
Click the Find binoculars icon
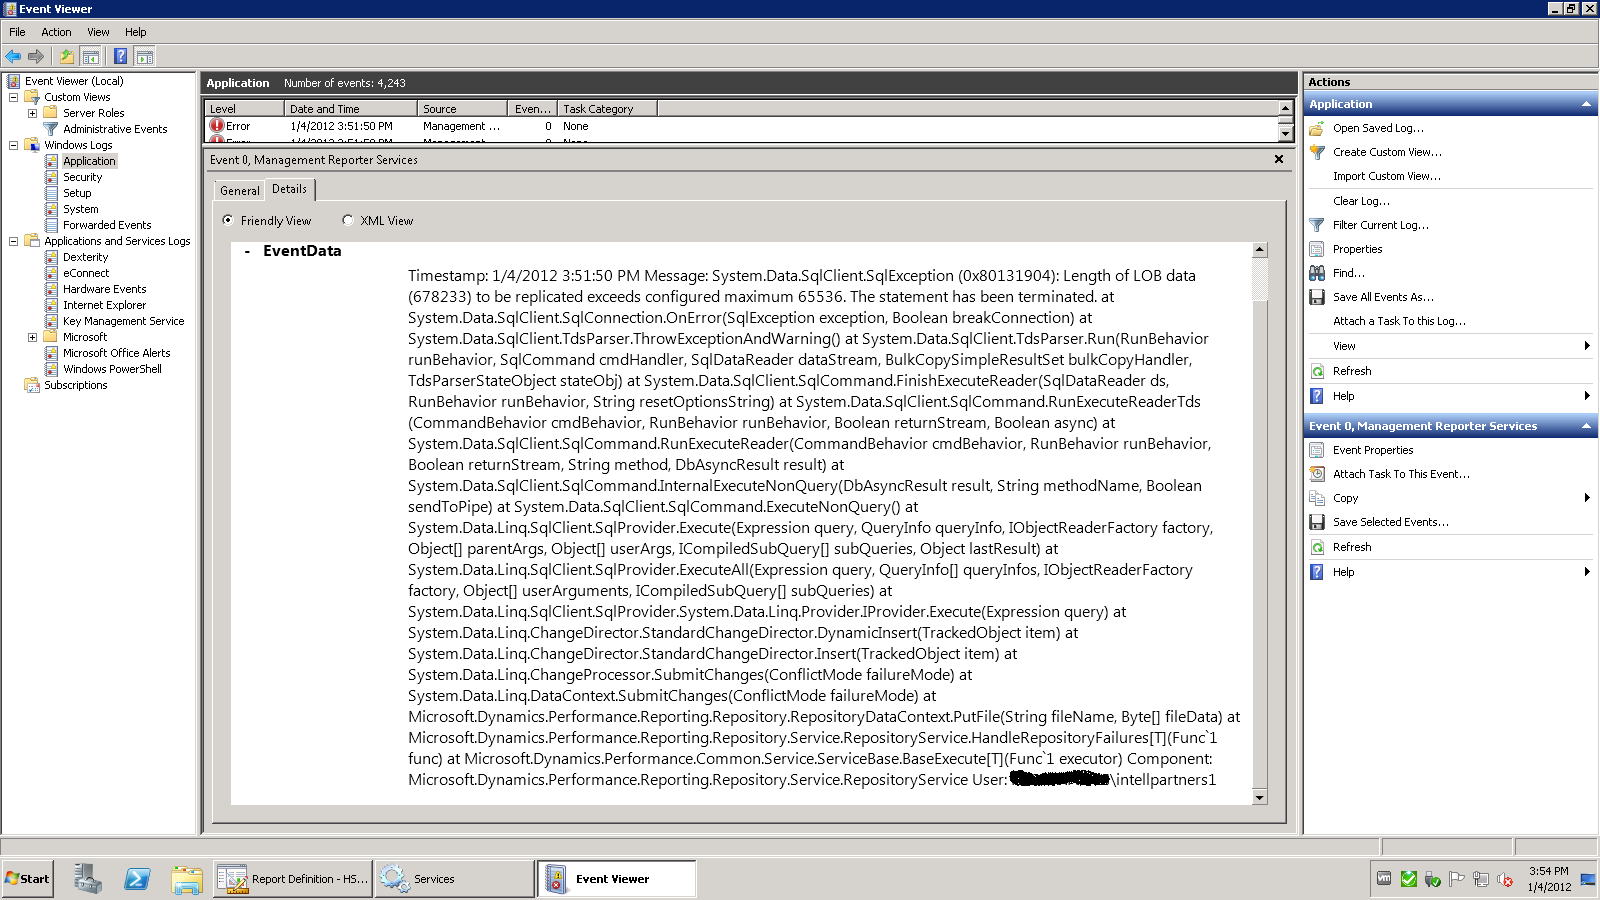pos(1317,273)
